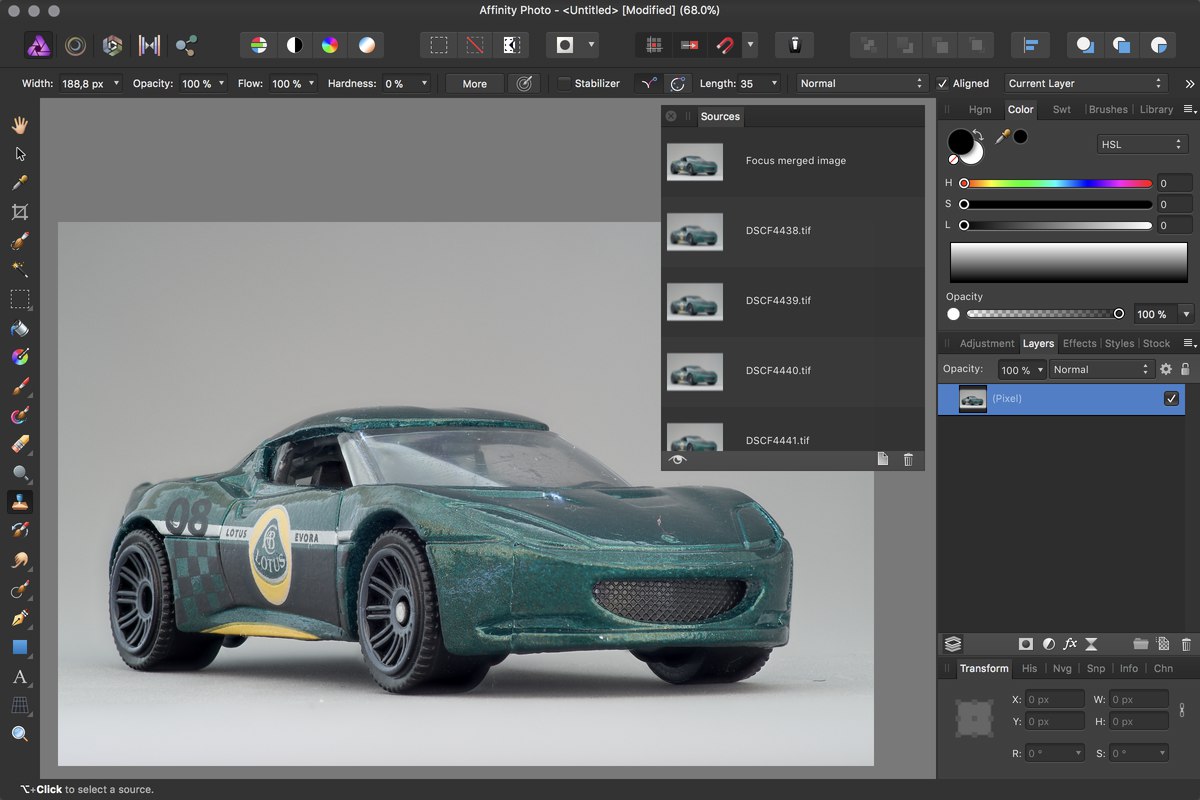Screen dimensions: 1200x800
Task: Select the Zoom magnifier tool
Action: point(19,734)
